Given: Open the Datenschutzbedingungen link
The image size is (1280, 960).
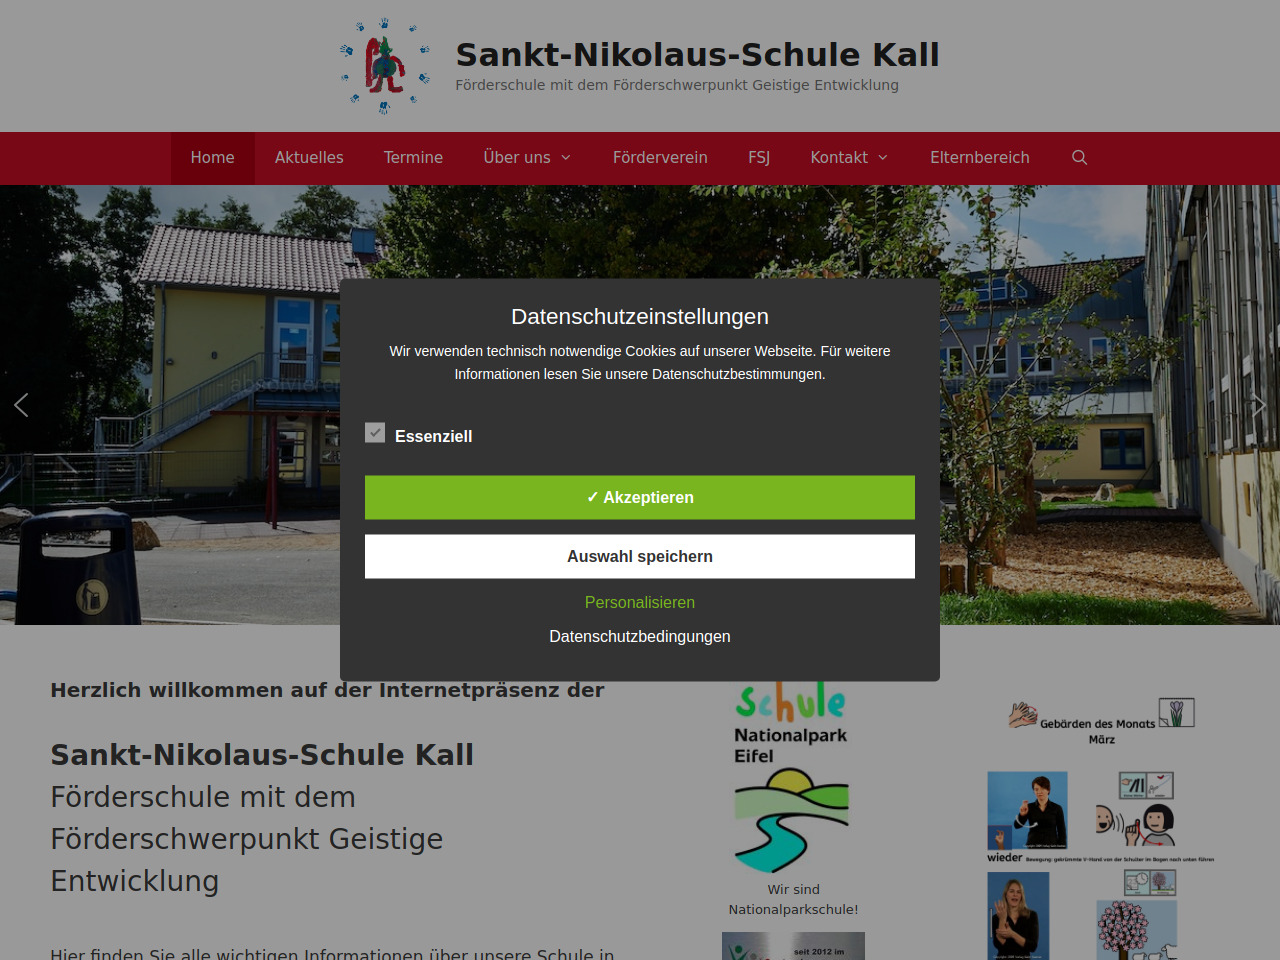Looking at the screenshot, I should [x=640, y=636].
